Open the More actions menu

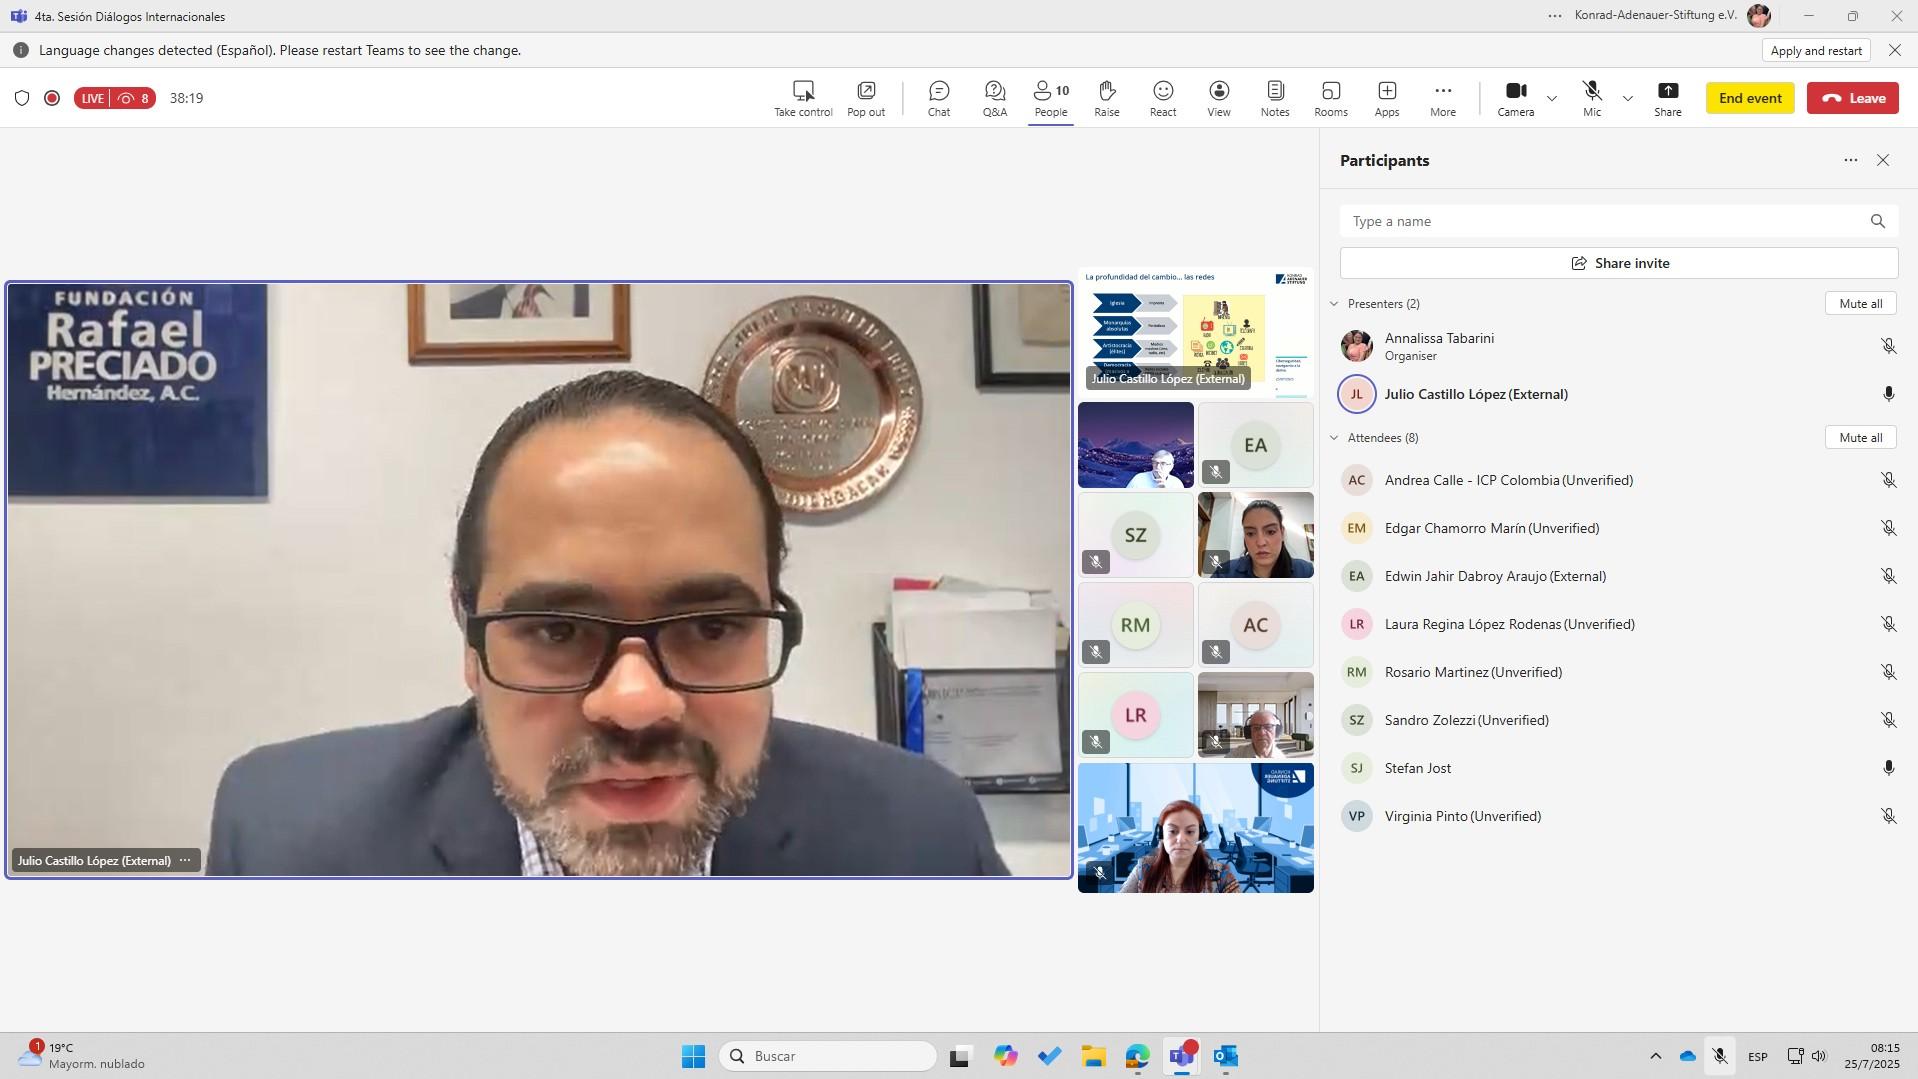tap(1442, 98)
